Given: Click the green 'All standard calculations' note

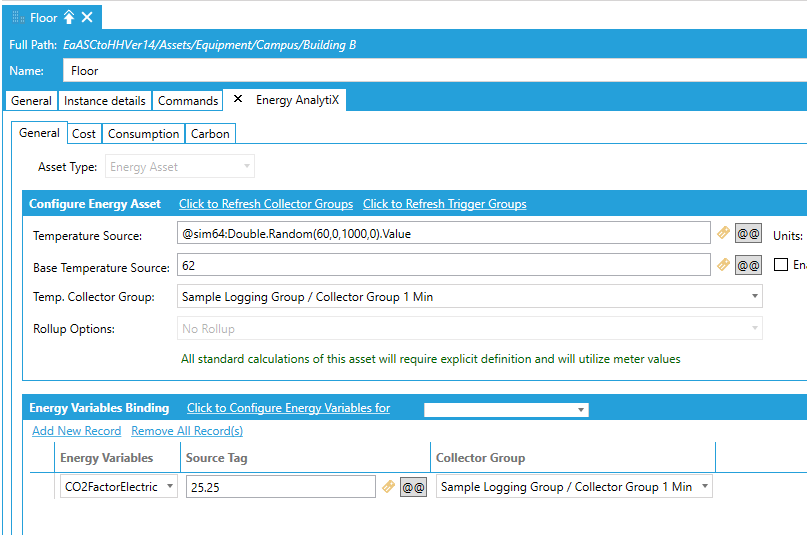Looking at the screenshot, I should (x=431, y=359).
